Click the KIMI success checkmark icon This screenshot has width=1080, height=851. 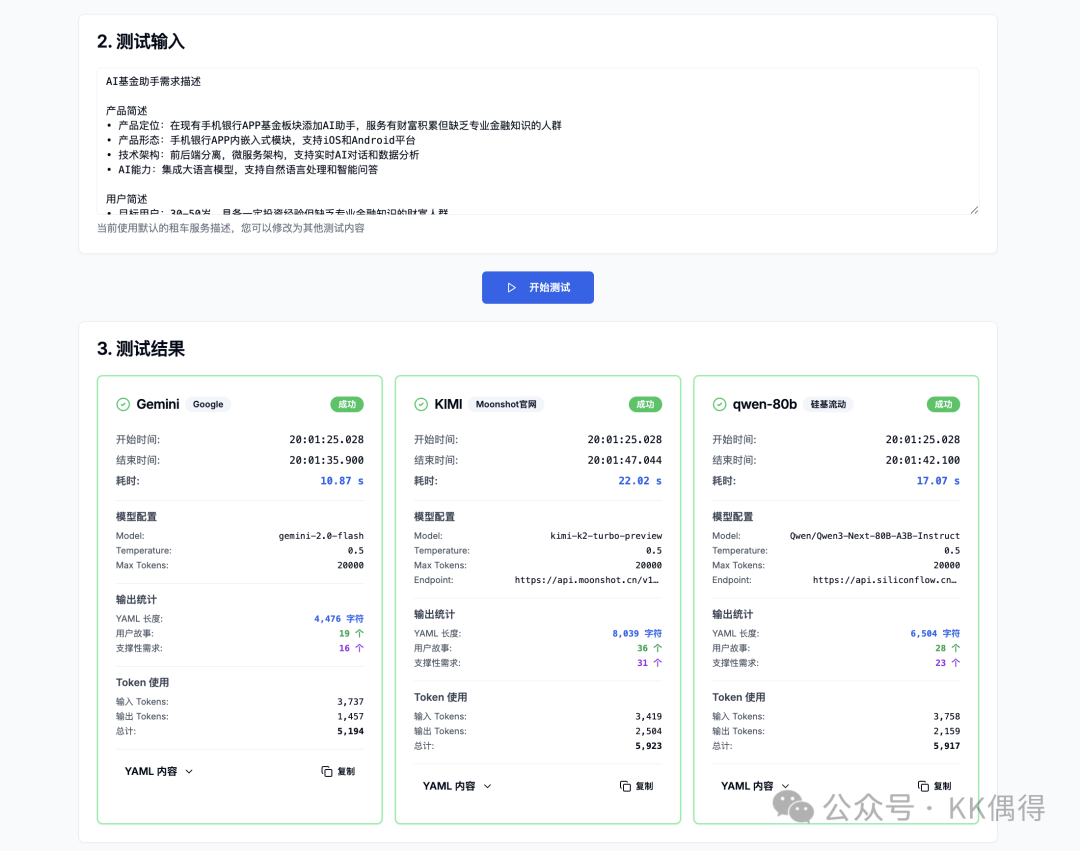[x=421, y=404]
